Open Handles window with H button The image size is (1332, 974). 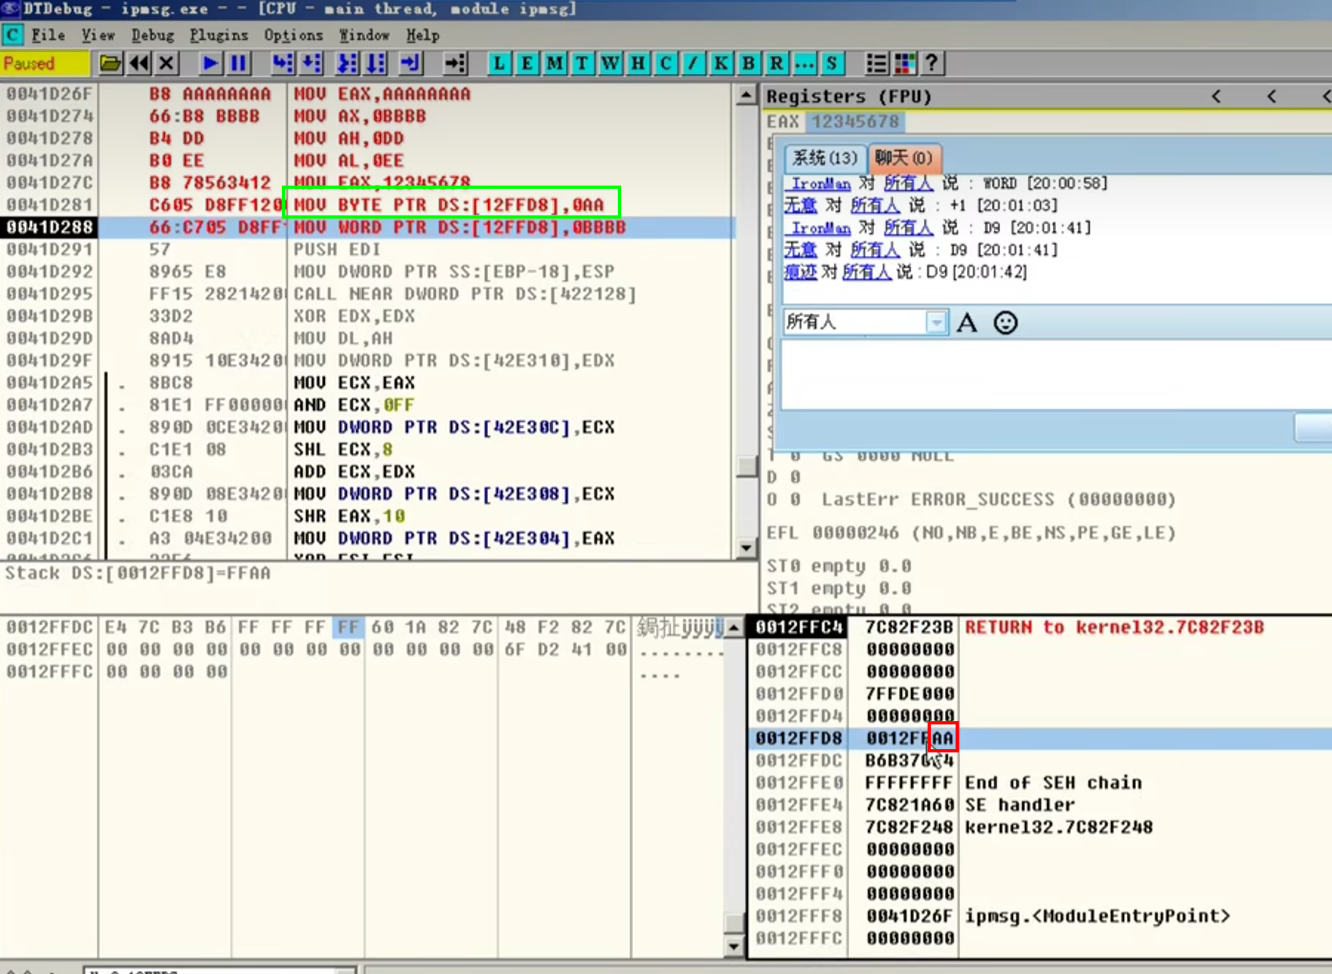[x=638, y=63]
